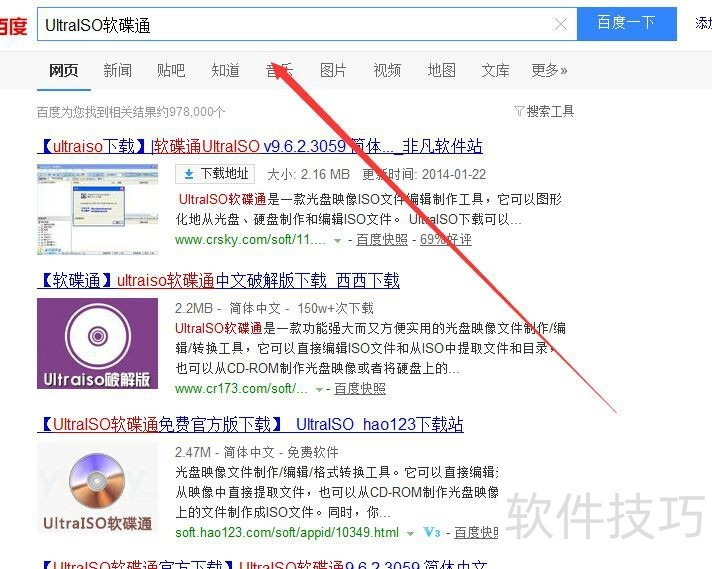
Task: Open the 非凡软件站 ultraiso下载 result title
Action: (260, 146)
